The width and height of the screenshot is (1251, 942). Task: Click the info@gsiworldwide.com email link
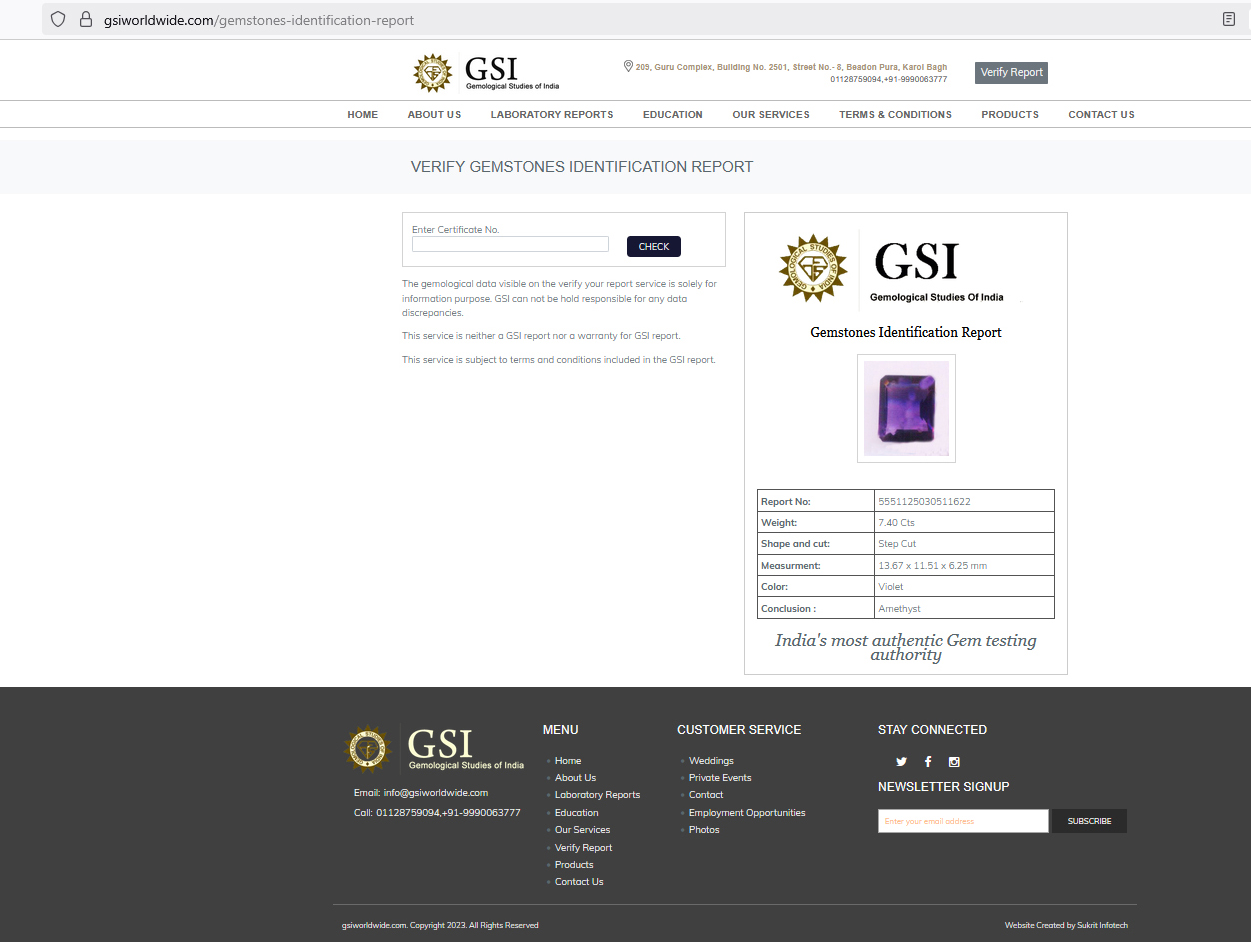point(436,793)
